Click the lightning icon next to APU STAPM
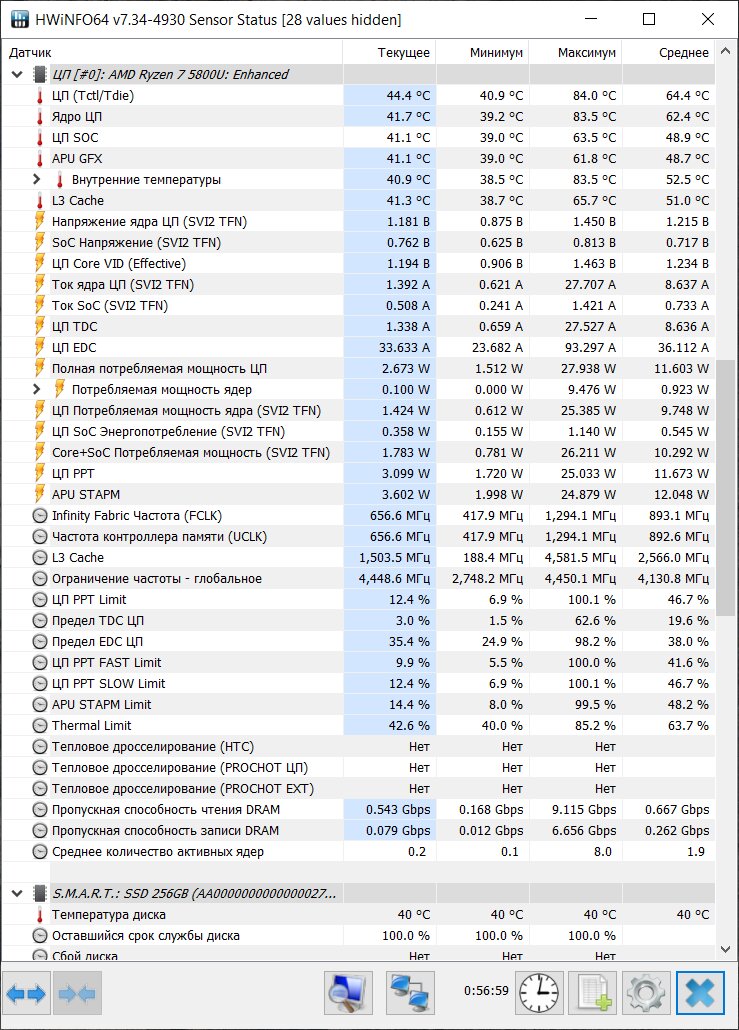The width and height of the screenshot is (739, 1030). tap(40, 495)
